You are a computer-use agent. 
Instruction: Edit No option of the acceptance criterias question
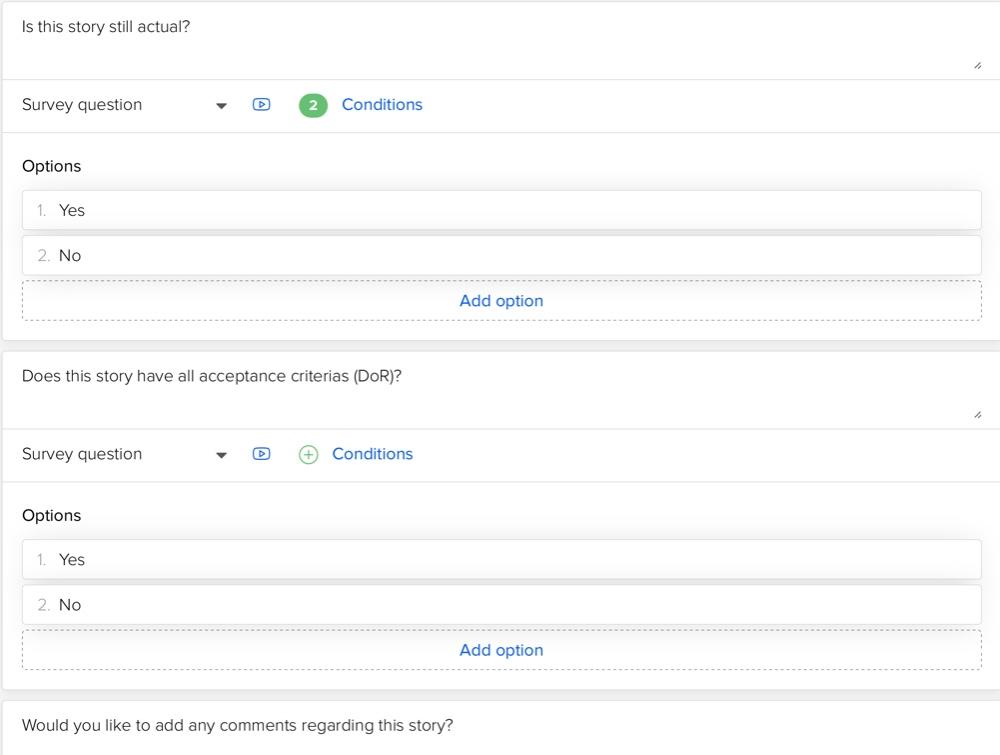[x=502, y=605]
